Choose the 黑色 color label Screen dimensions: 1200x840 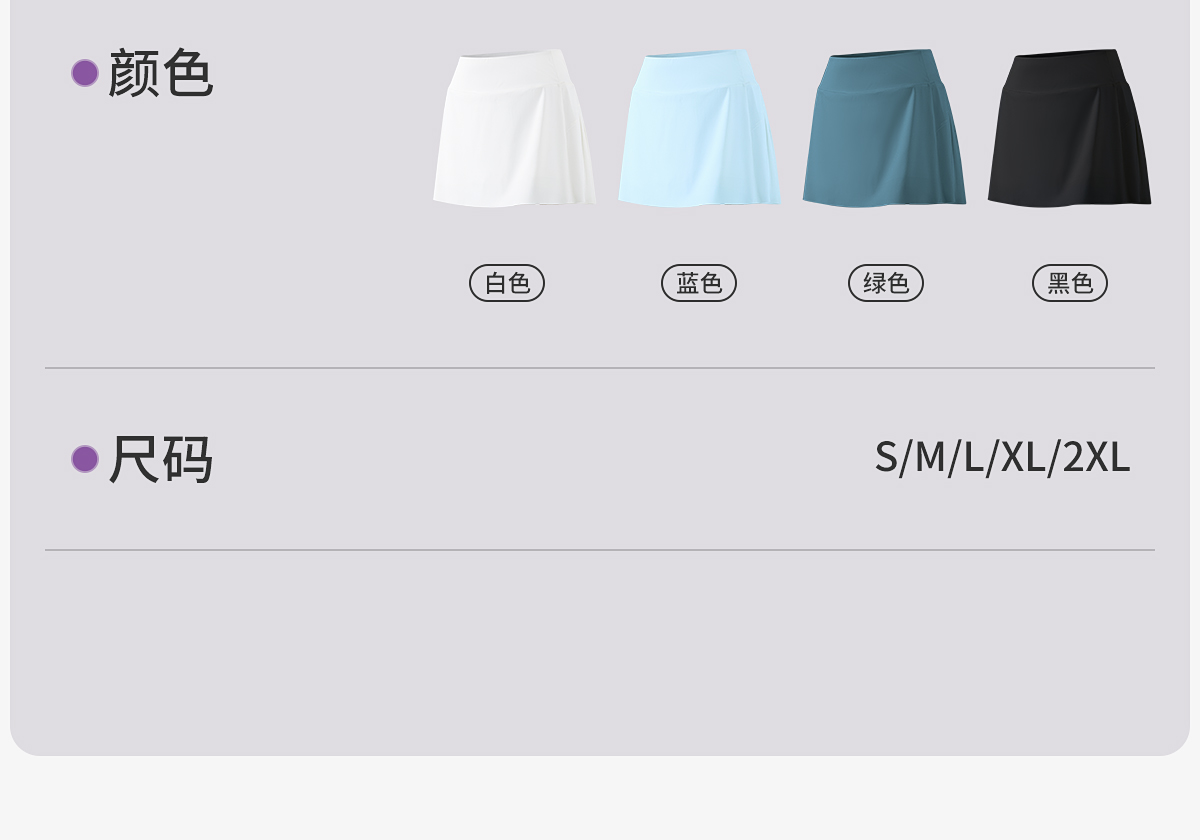1070,283
